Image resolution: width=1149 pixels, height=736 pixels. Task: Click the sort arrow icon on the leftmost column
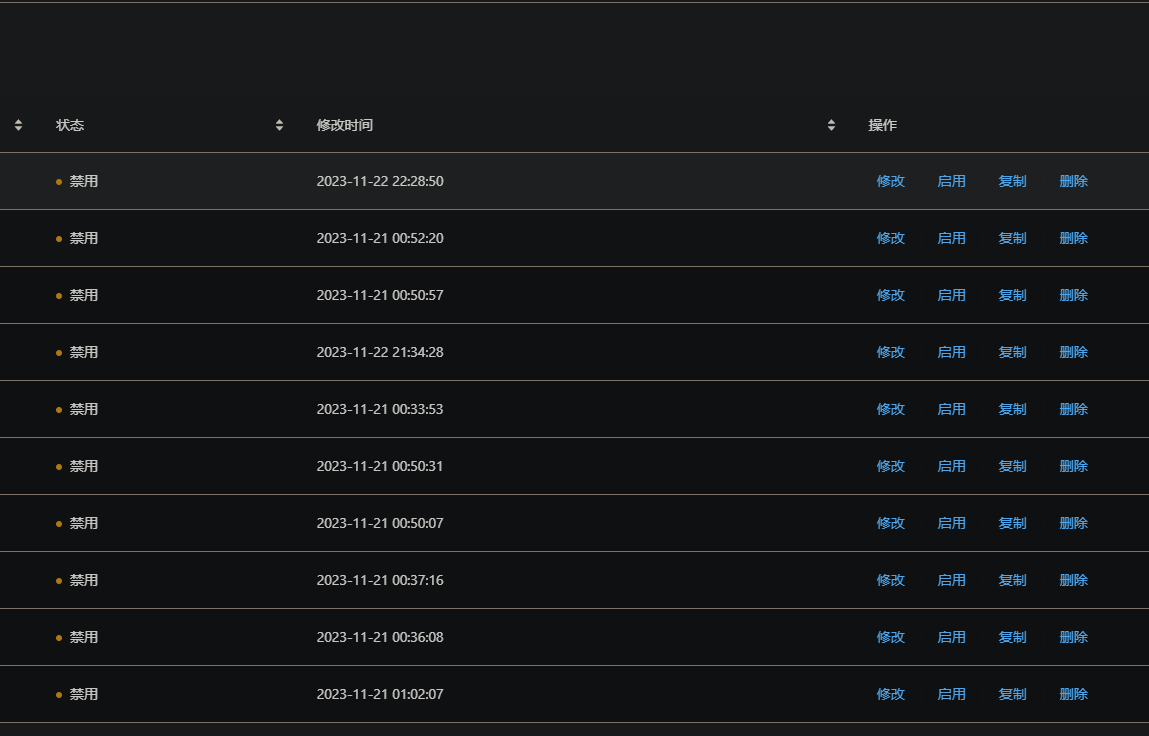click(x=18, y=124)
